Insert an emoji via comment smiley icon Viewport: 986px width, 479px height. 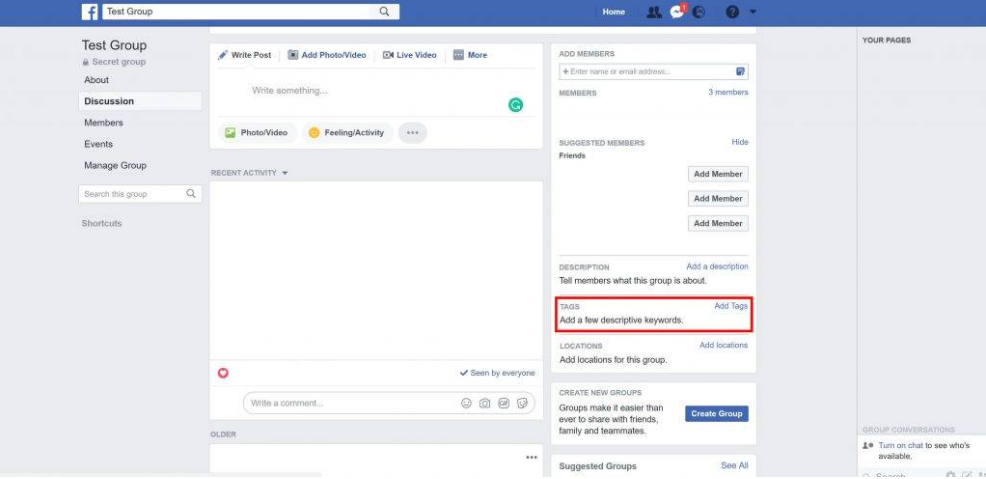(466, 404)
